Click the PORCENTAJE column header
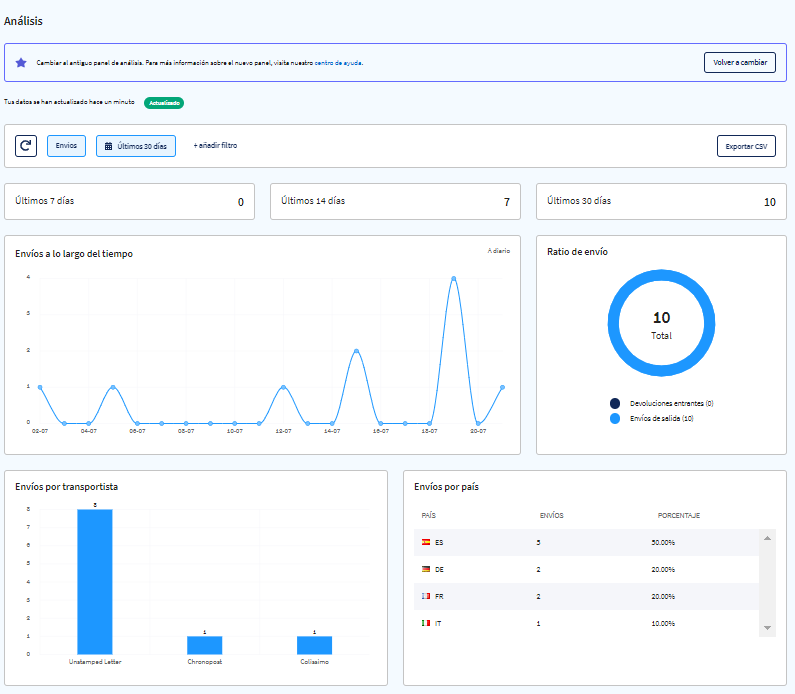Screen dimensions: 795x694 click(x=679, y=516)
